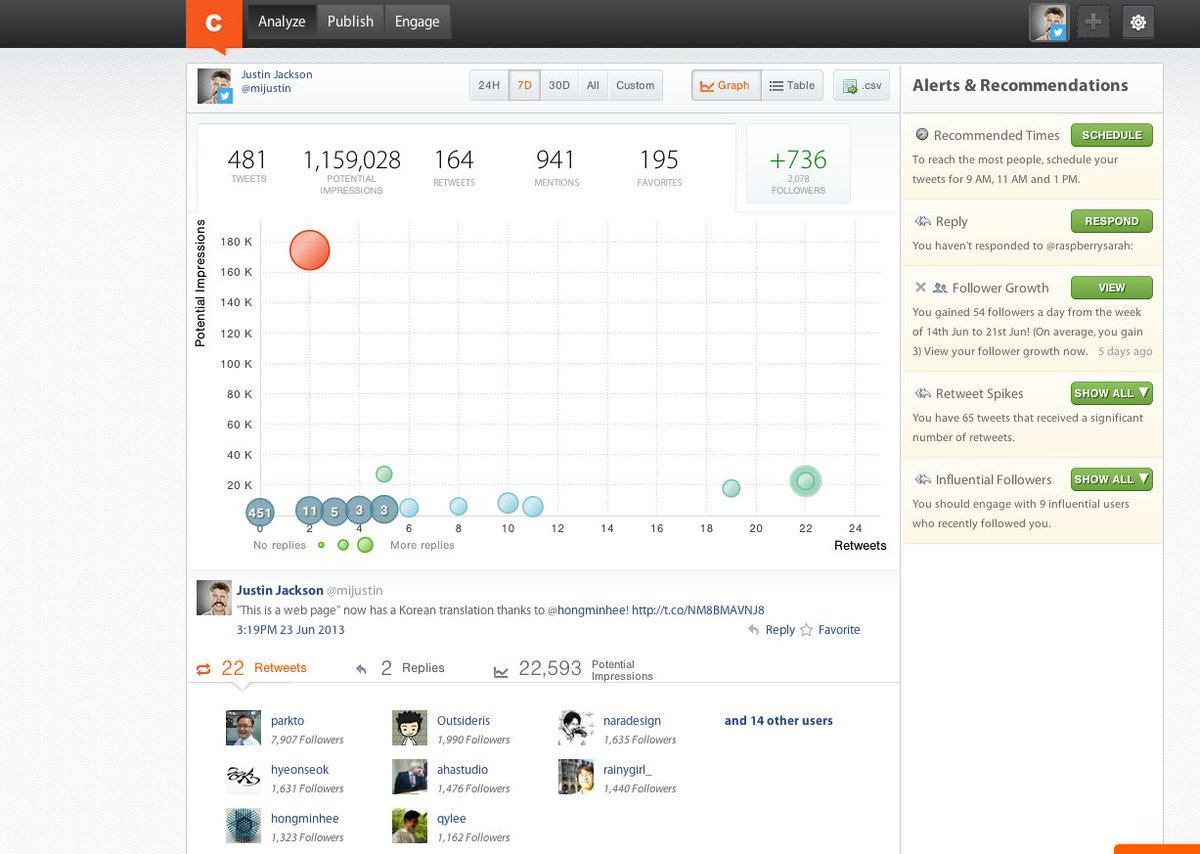The width and height of the screenshot is (1200, 854).
Task: Expand Influential Followers with Show All
Action: tap(1111, 480)
